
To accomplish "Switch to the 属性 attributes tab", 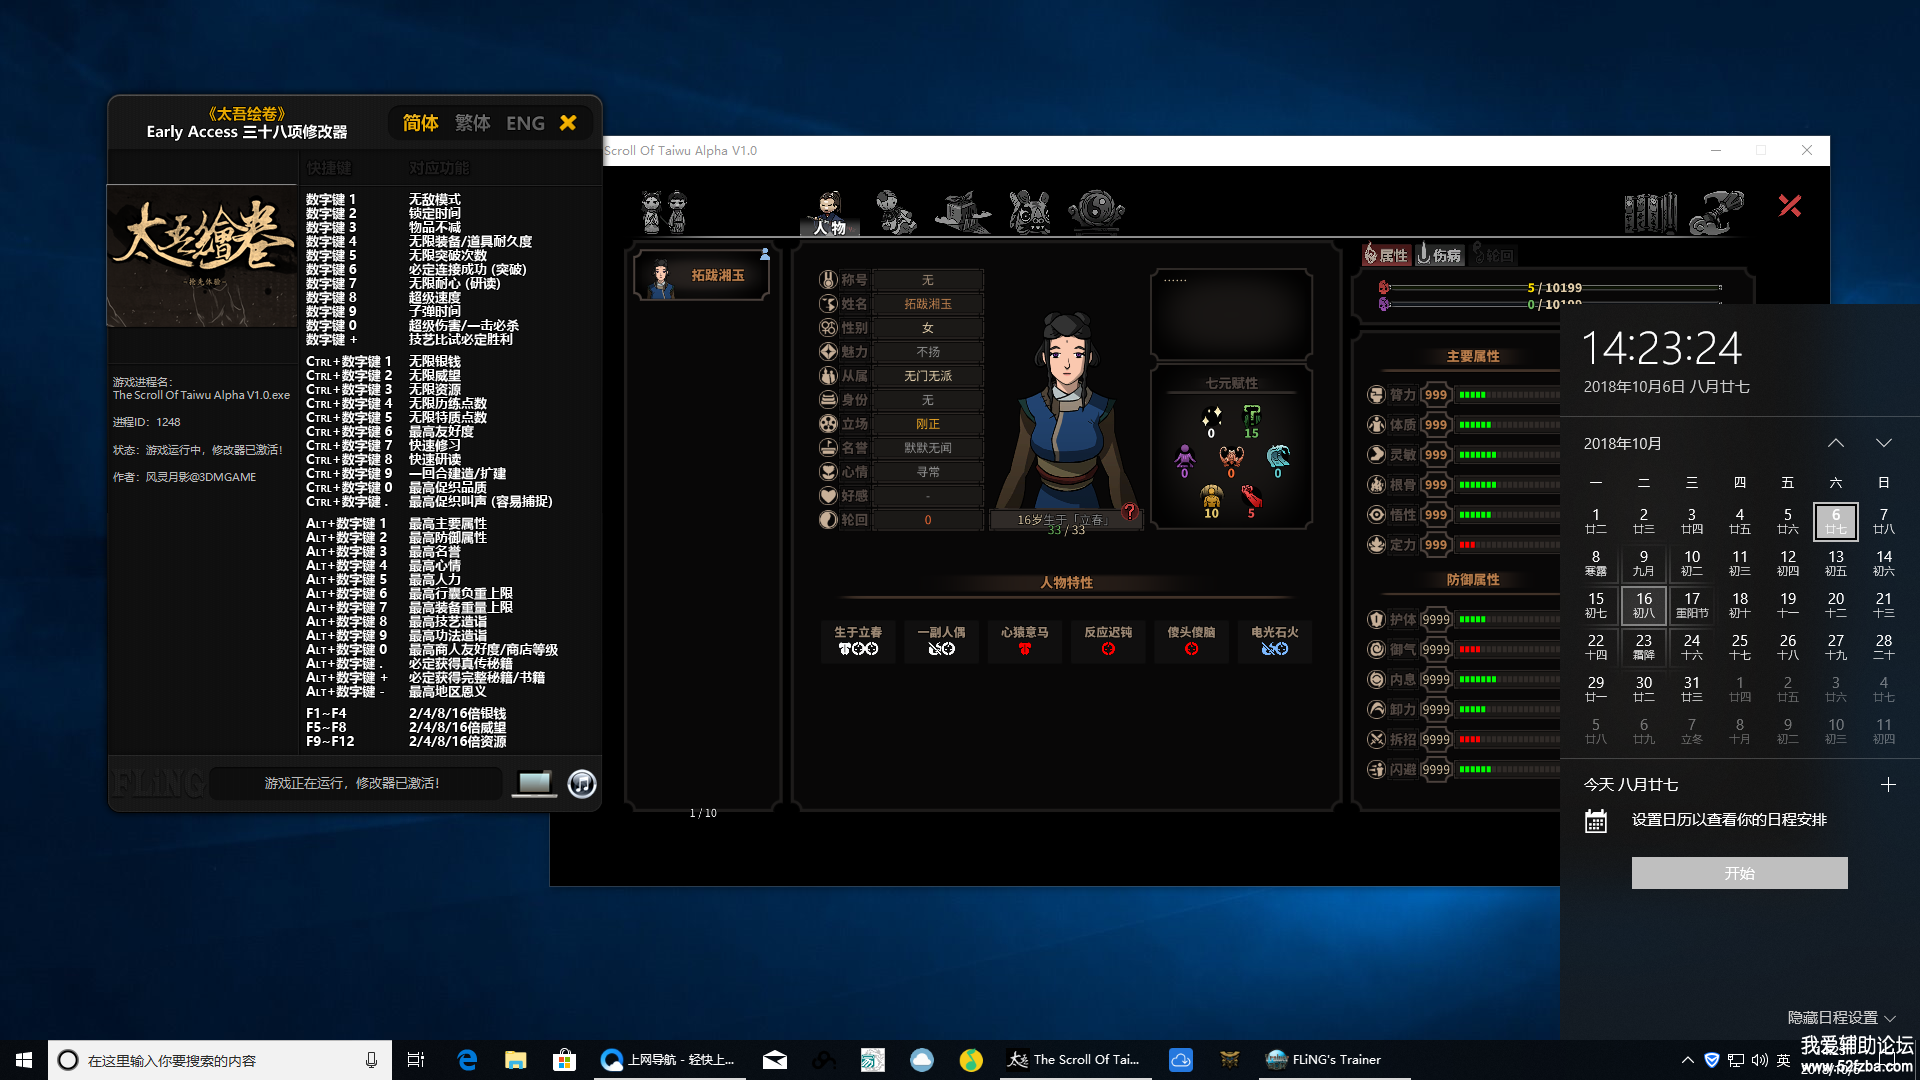I will pos(1386,255).
